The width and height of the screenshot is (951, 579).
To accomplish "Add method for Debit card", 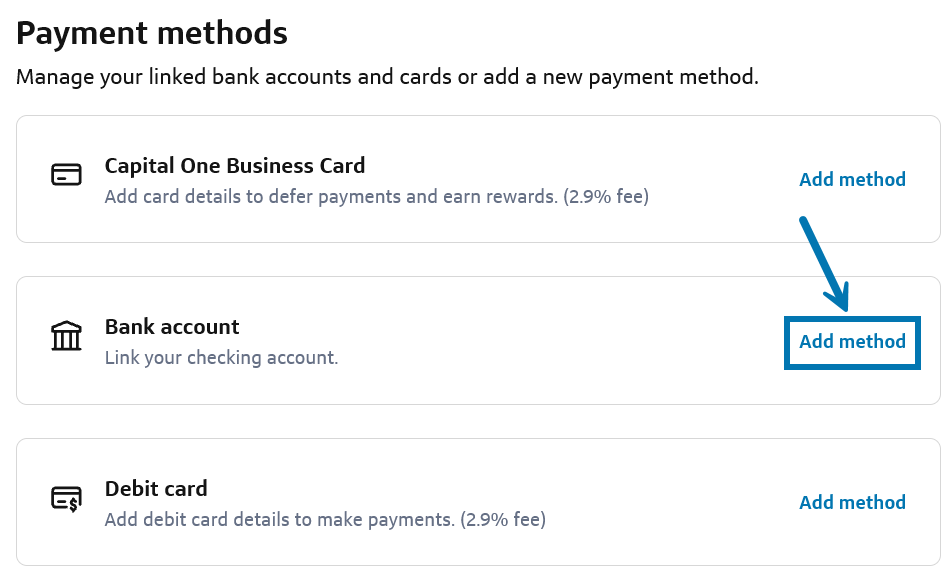I will (852, 503).
